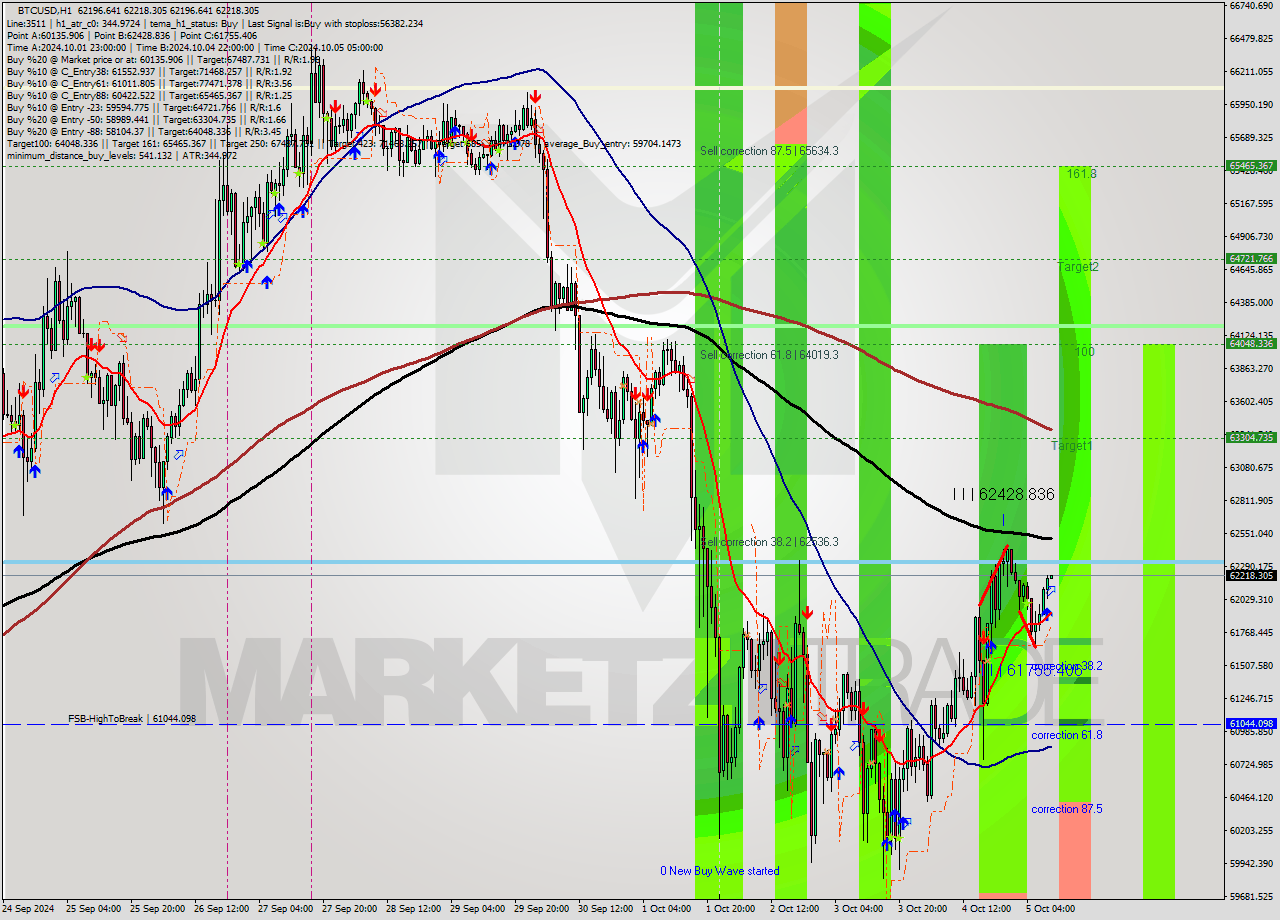Select the blue 'correction 61.8' label

tap(1067, 735)
